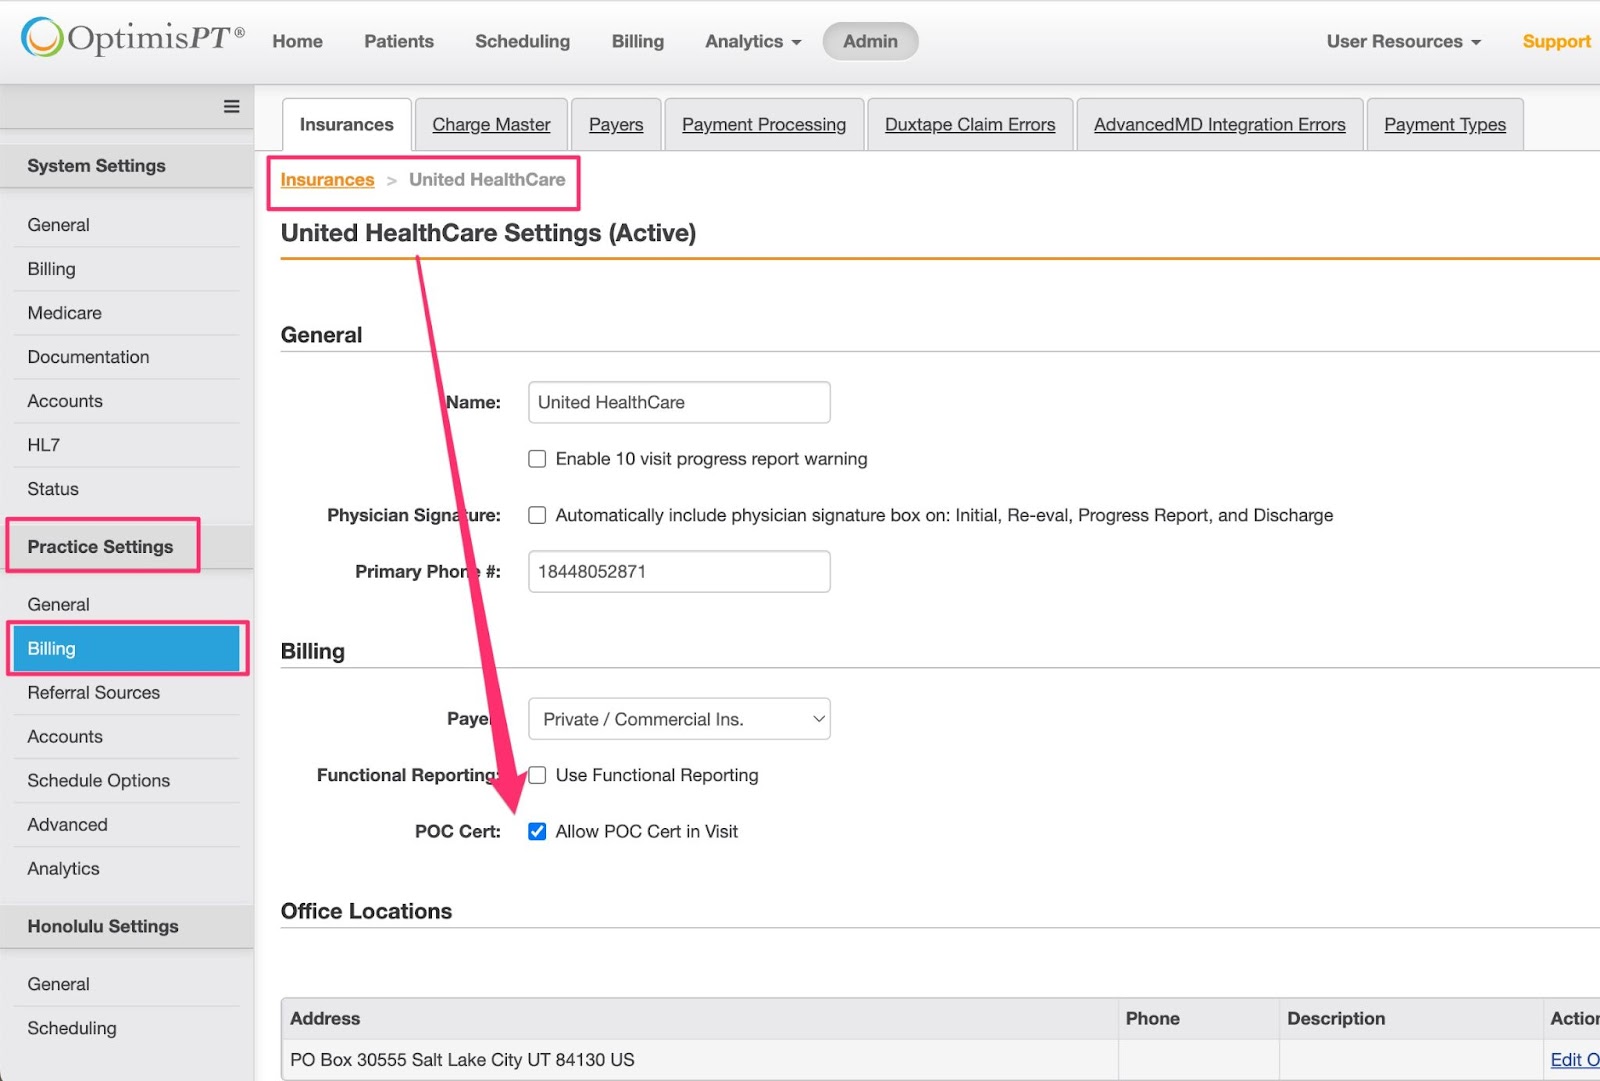The height and width of the screenshot is (1081, 1600).
Task: Expand the Analytics menu in top navigation
Action: click(753, 41)
